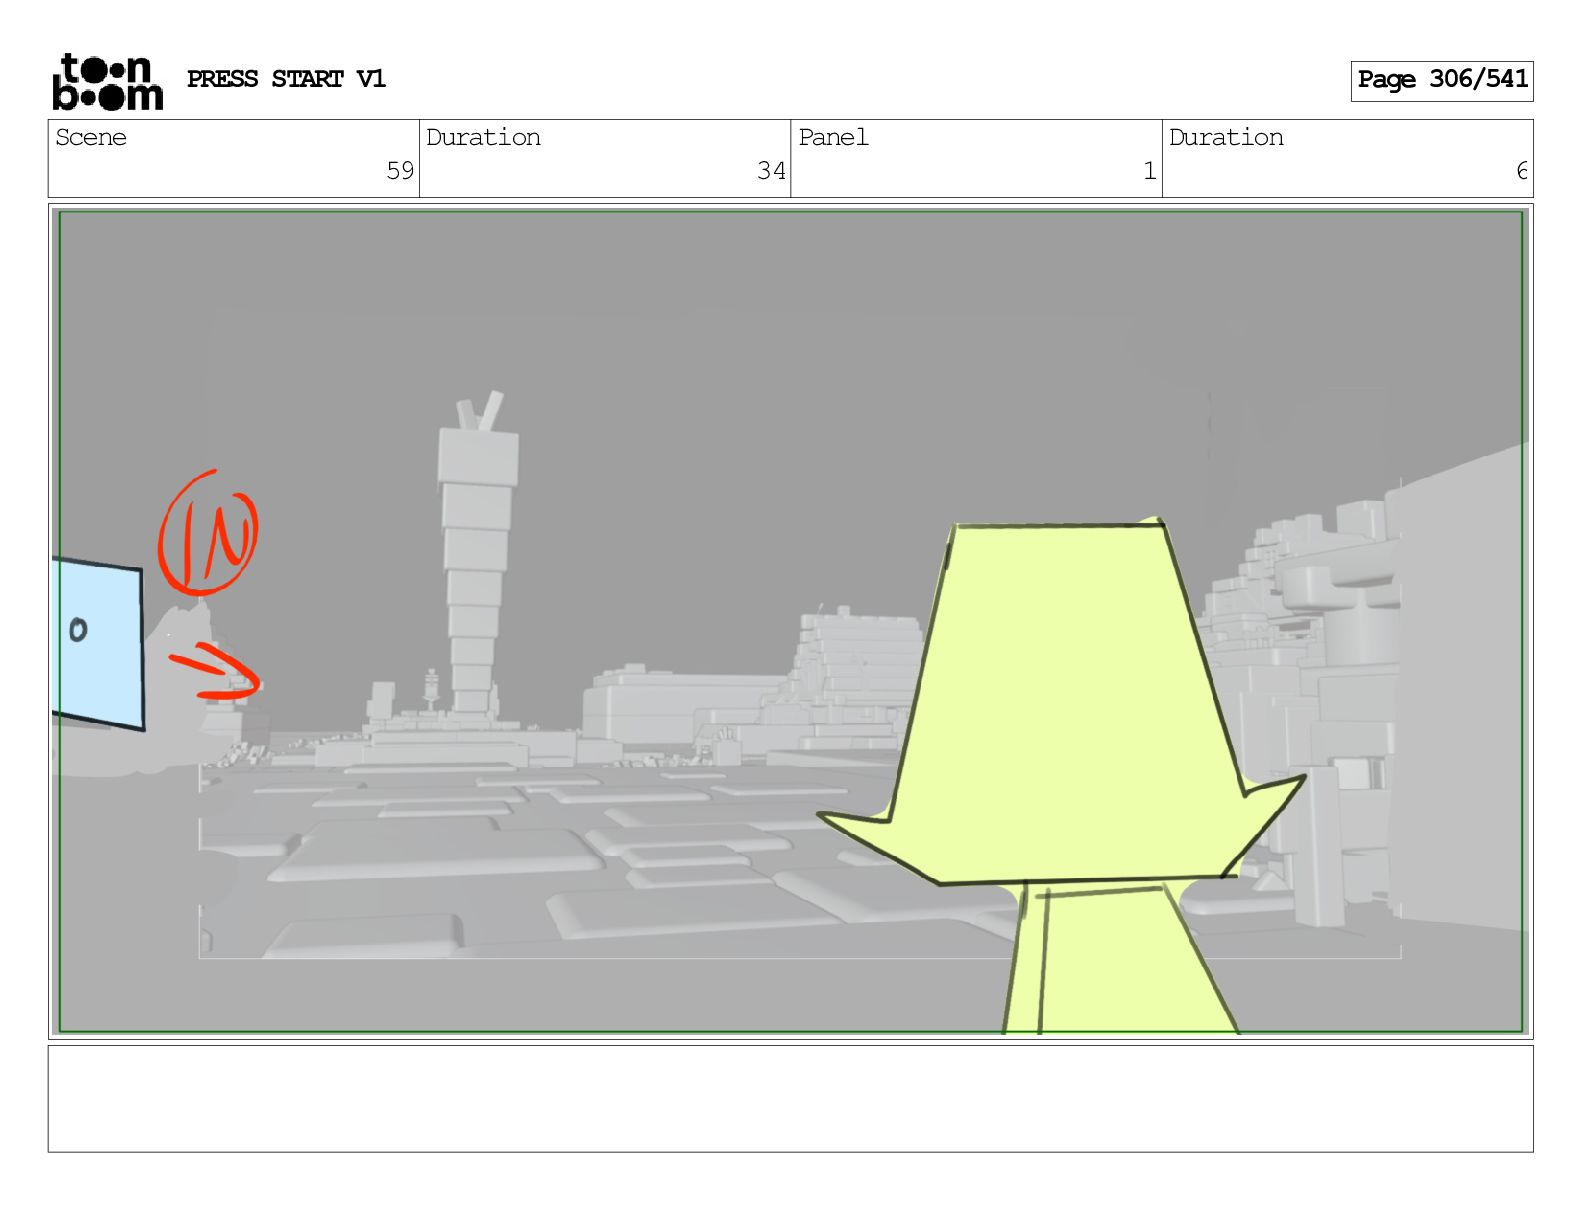Click the scene Duration value 34
The width and height of the screenshot is (1584, 1224).
771,171
